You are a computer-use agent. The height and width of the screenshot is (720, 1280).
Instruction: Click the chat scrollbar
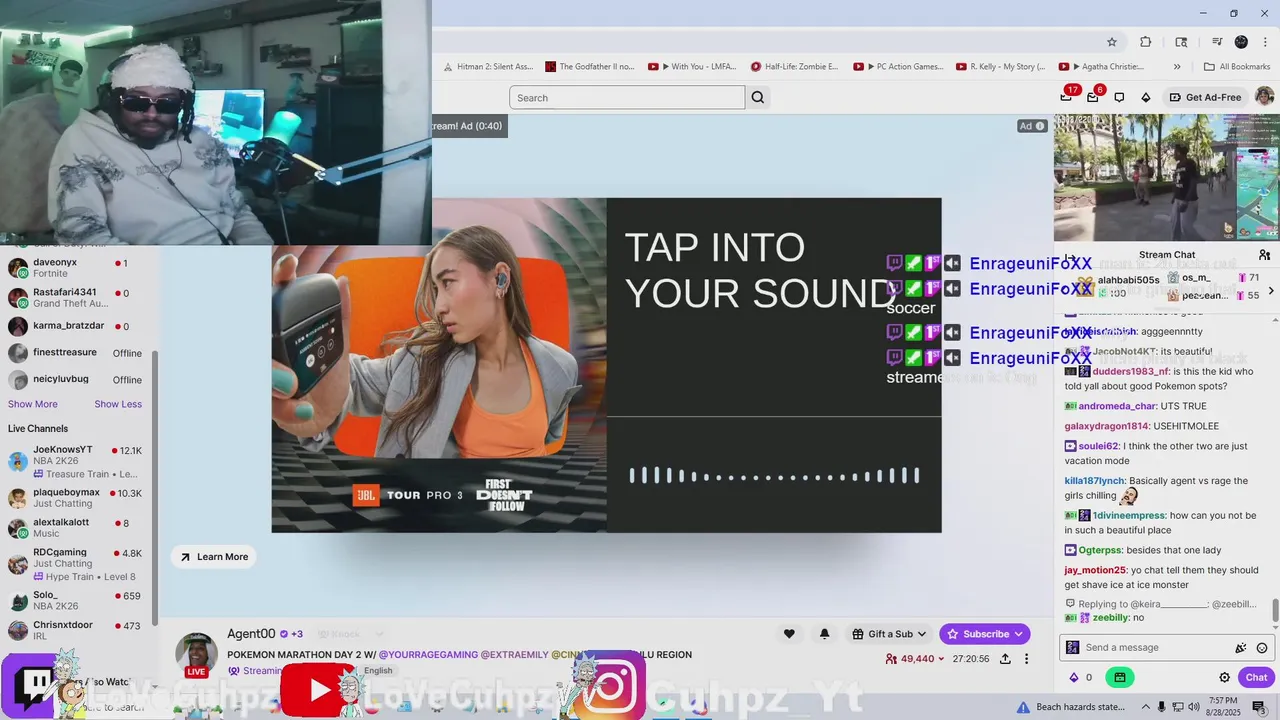pyautogui.click(x=1275, y=609)
